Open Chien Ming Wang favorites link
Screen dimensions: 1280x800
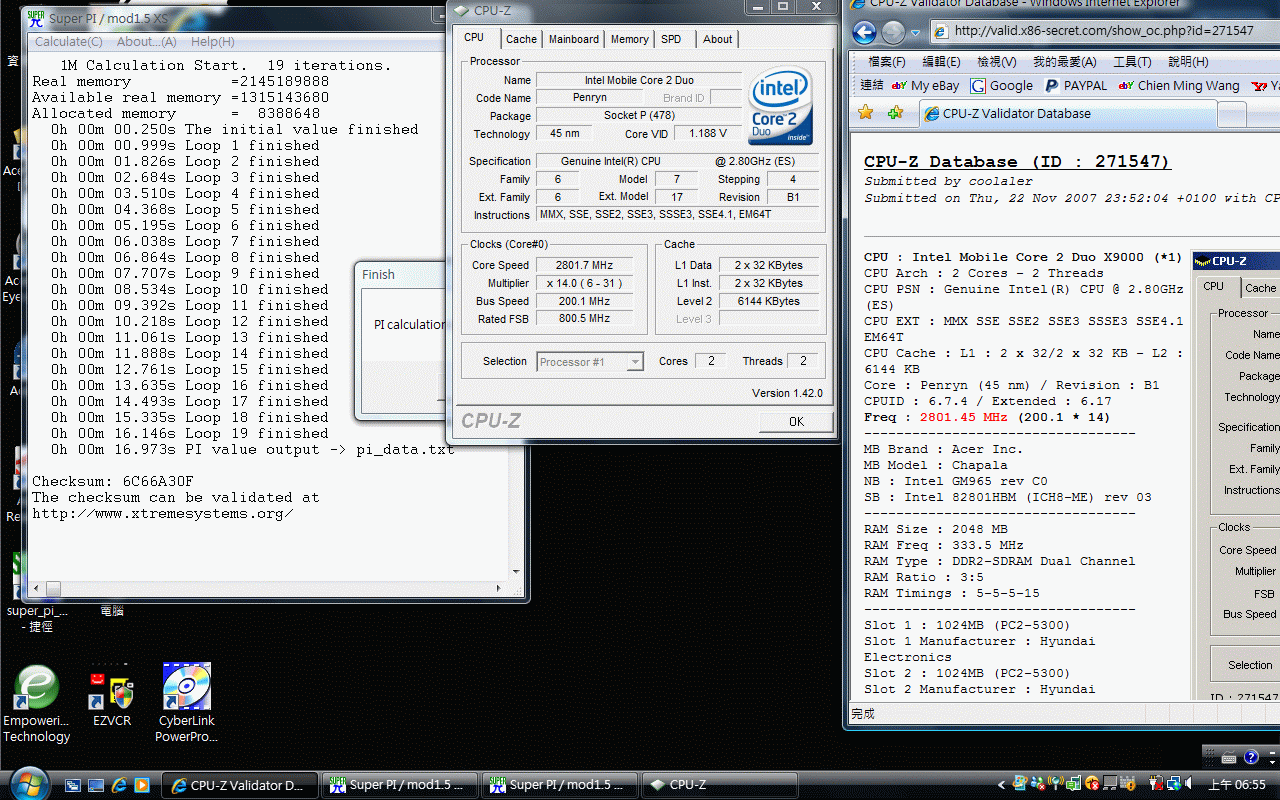coord(1179,86)
